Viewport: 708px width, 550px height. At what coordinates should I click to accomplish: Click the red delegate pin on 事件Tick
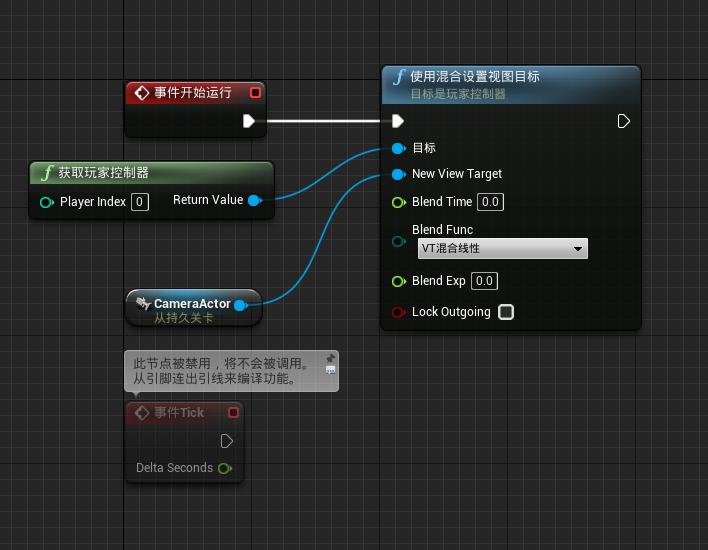coord(233,412)
